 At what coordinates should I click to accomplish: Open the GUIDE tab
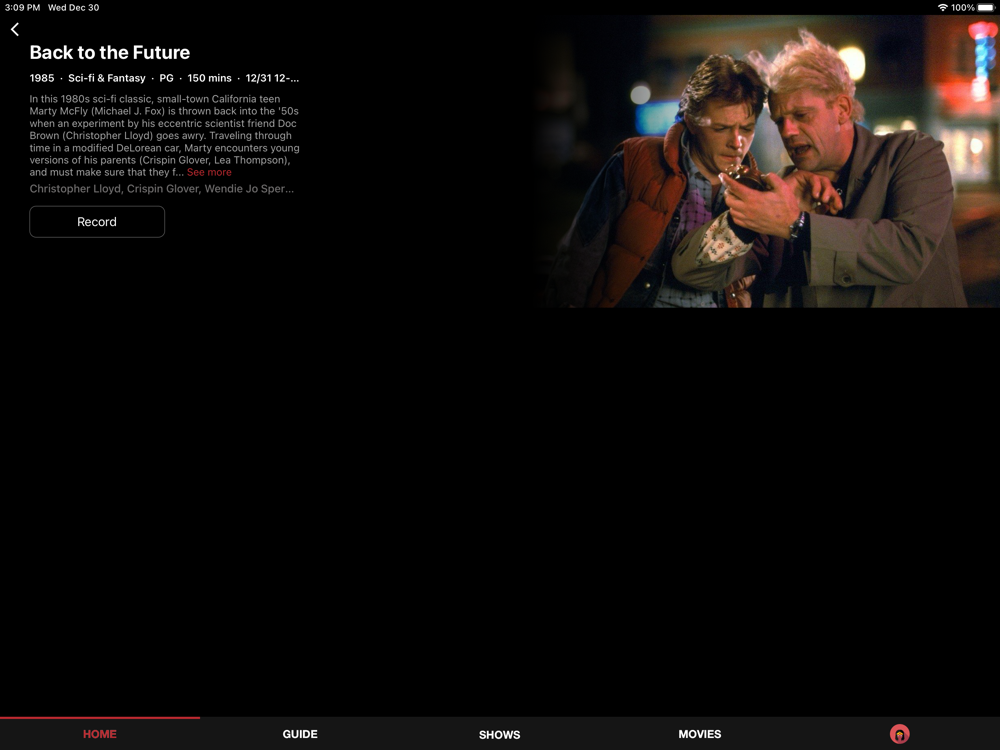point(300,734)
